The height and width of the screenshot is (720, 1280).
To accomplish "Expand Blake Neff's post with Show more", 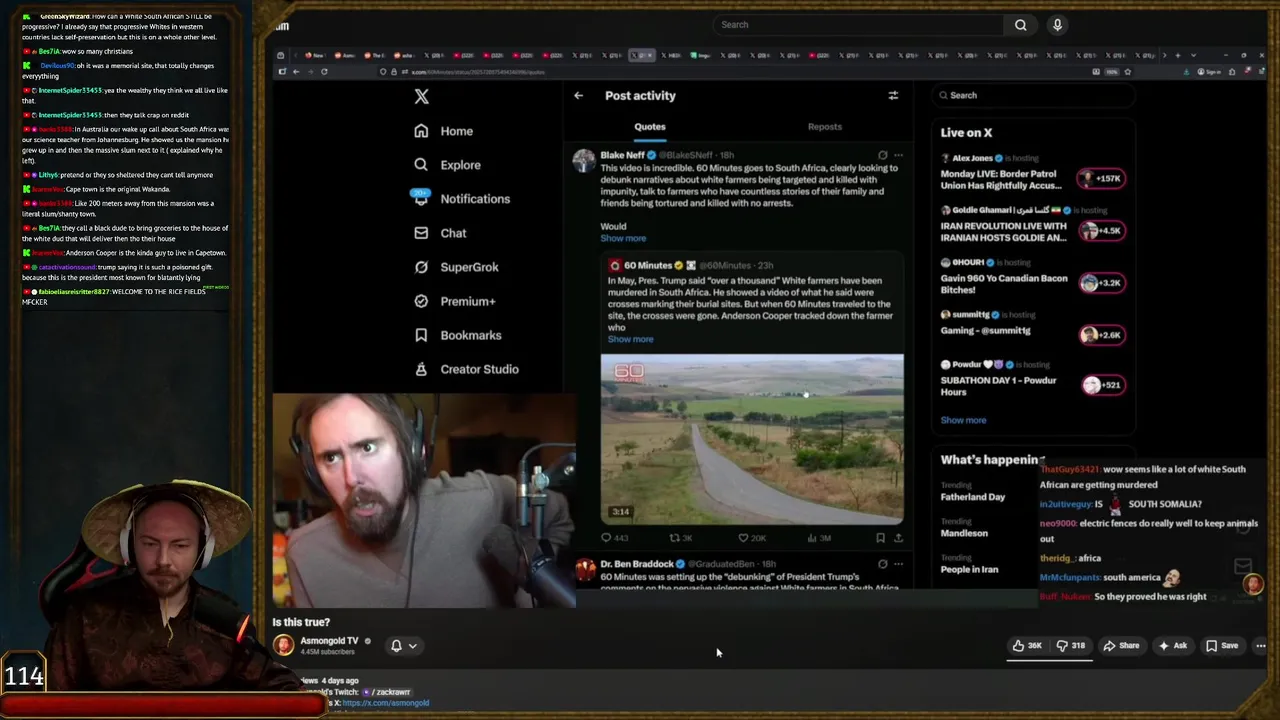I will click(623, 238).
